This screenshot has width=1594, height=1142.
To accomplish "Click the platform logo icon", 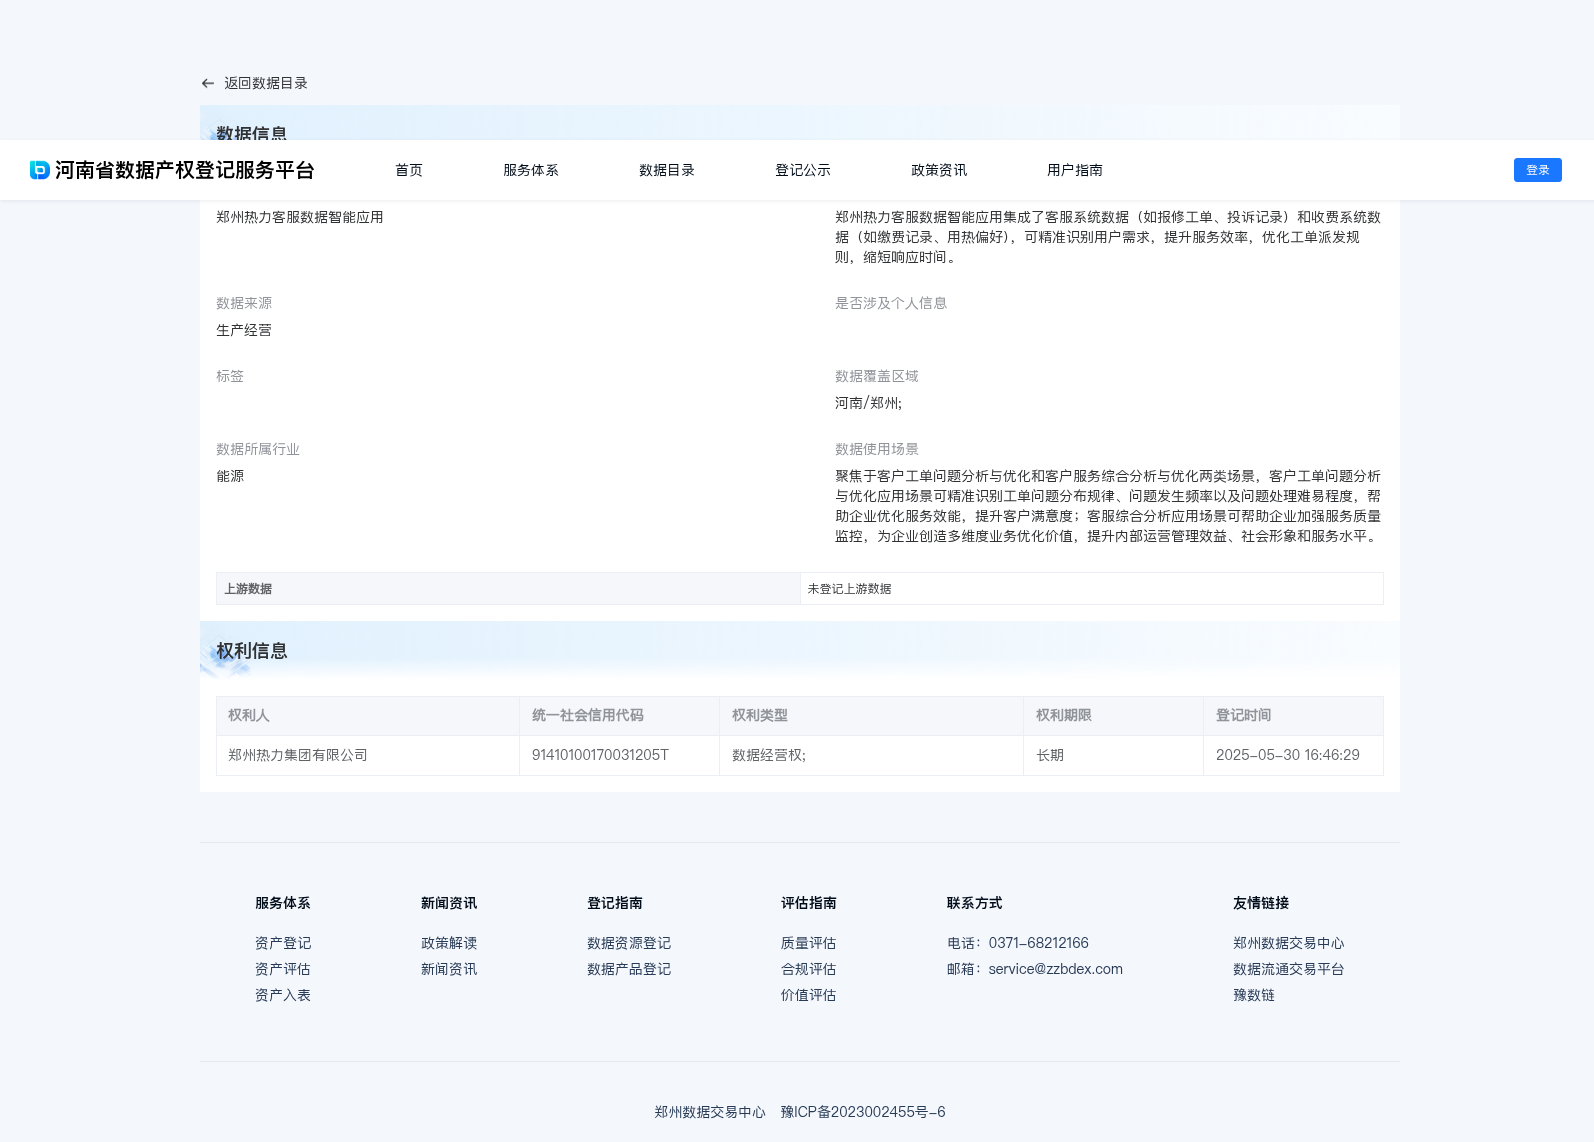I will tap(40, 170).
